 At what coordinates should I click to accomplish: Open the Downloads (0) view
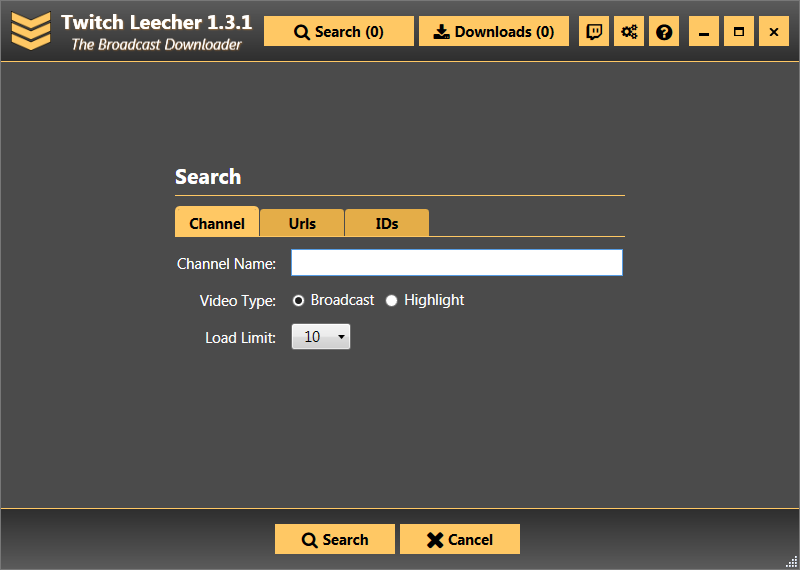[494, 32]
